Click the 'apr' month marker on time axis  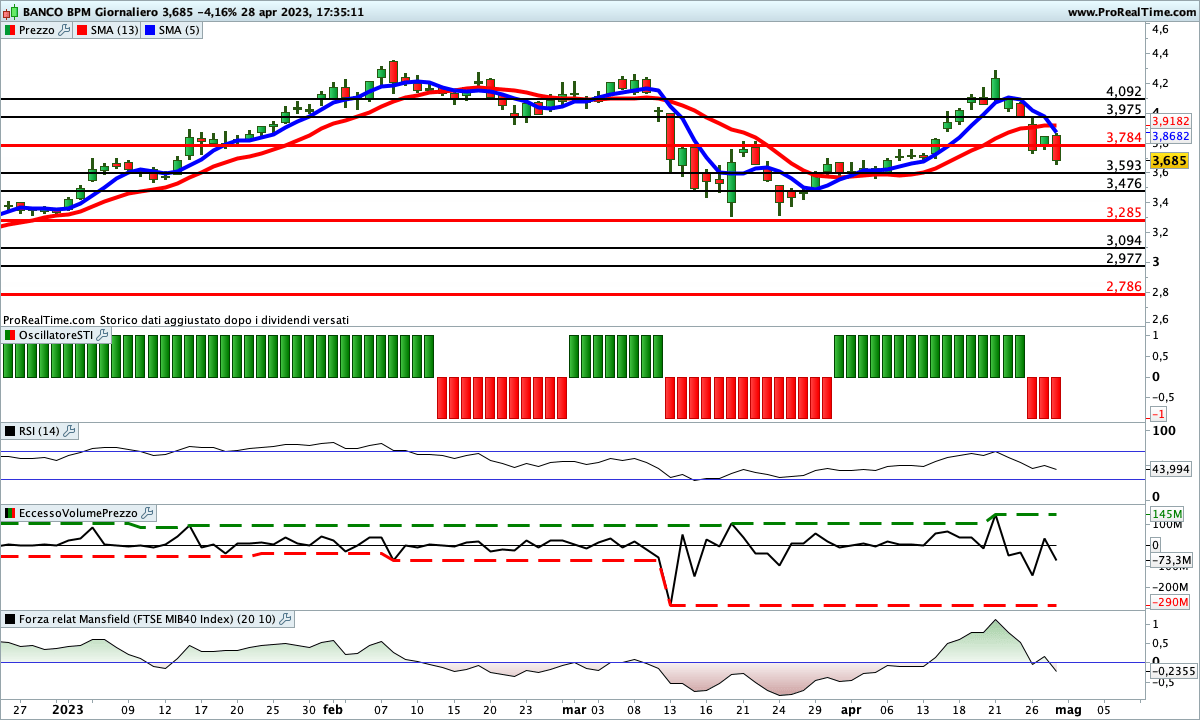pos(851,709)
